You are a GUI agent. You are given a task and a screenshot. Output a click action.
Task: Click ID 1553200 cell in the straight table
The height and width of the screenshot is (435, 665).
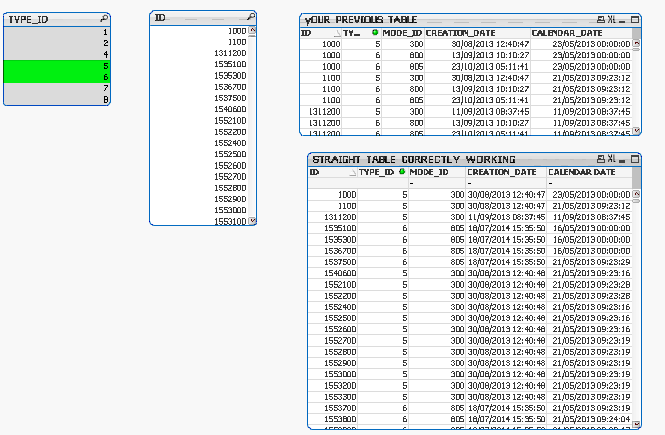tap(333, 385)
